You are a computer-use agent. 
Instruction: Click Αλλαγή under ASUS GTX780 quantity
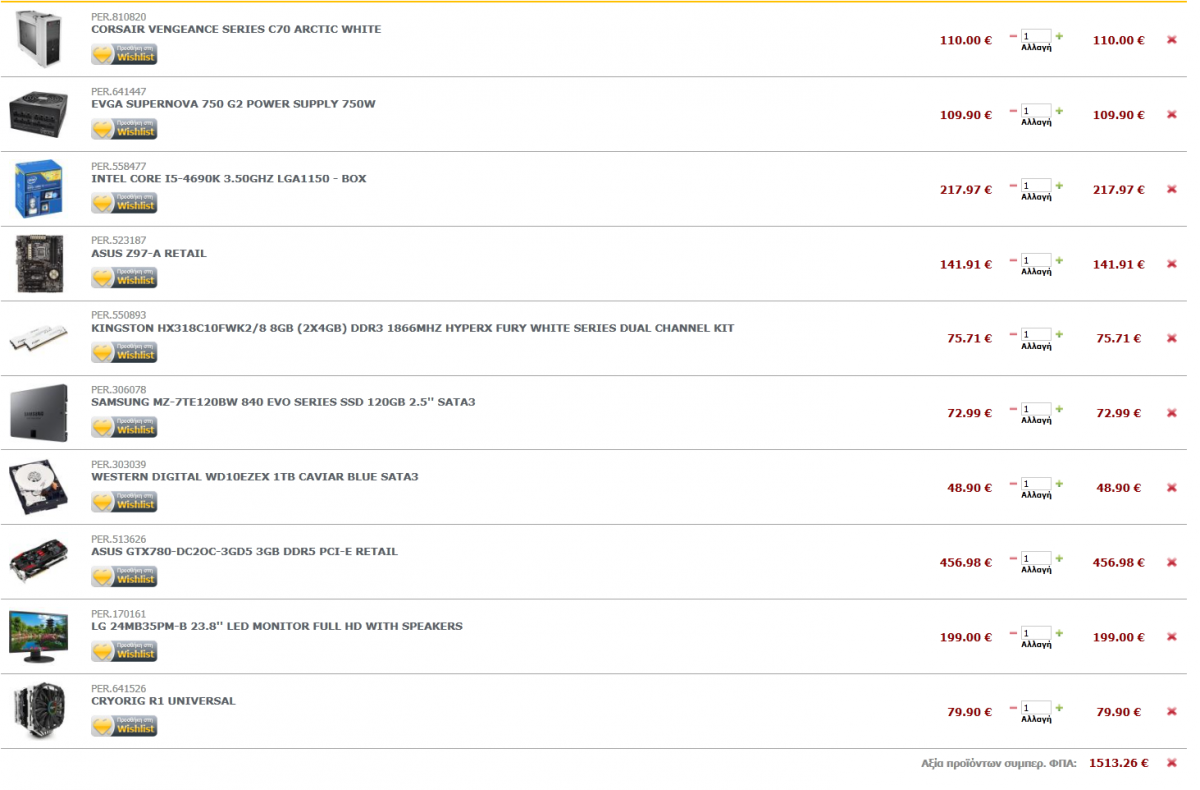pos(1036,571)
